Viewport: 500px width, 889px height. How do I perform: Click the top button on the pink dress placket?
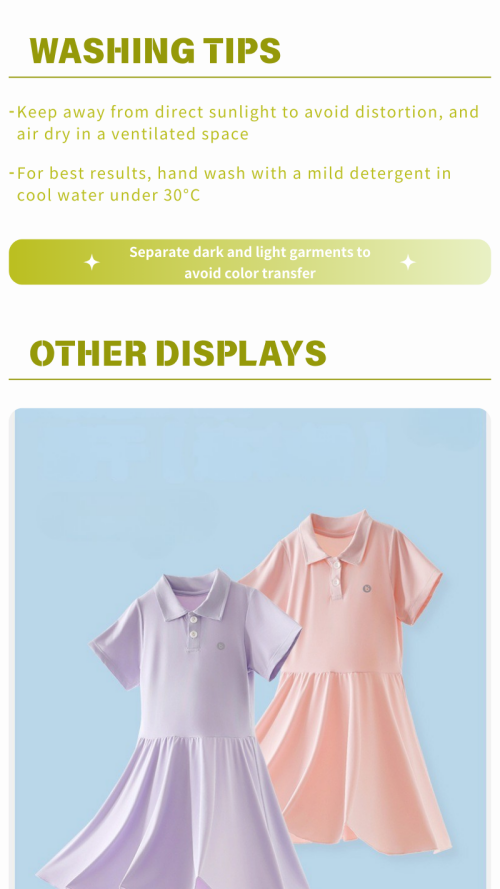[x=337, y=565]
